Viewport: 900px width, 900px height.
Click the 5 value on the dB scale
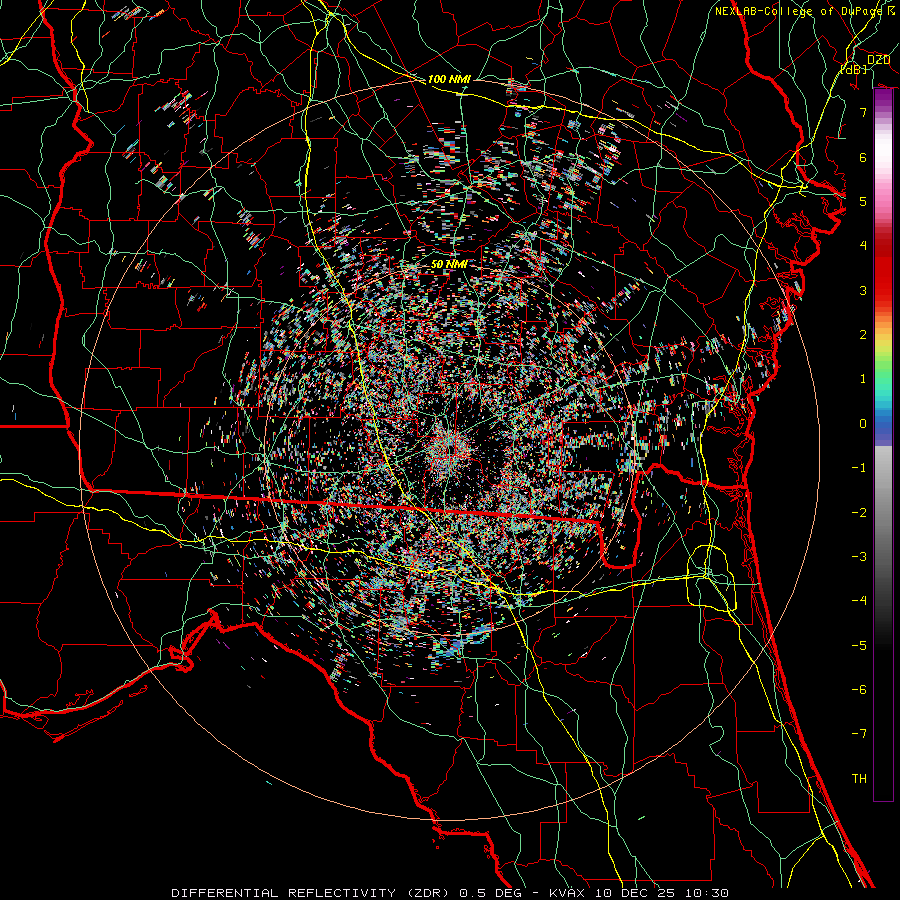tap(863, 201)
